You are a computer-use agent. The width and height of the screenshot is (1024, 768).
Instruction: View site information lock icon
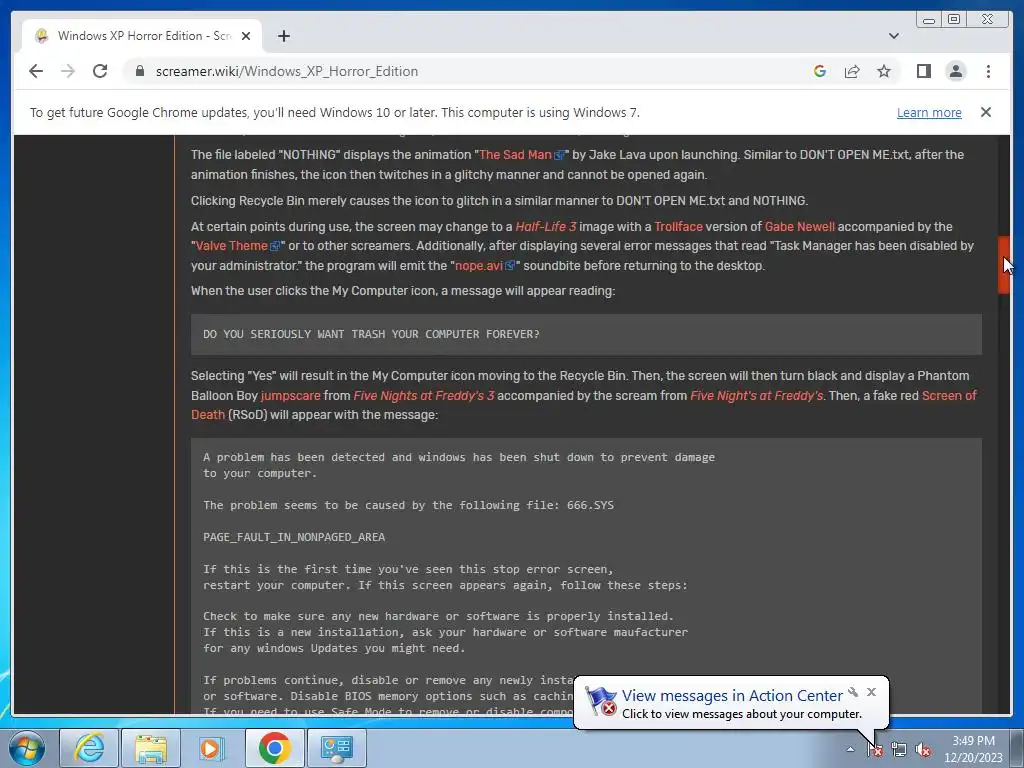pos(139,71)
